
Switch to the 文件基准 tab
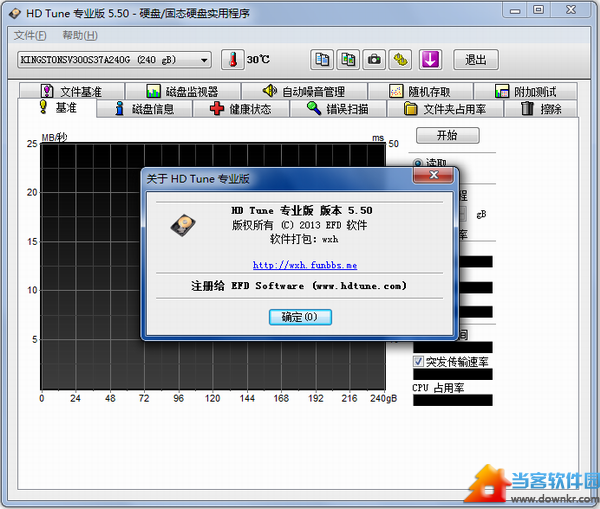click(72, 91)
